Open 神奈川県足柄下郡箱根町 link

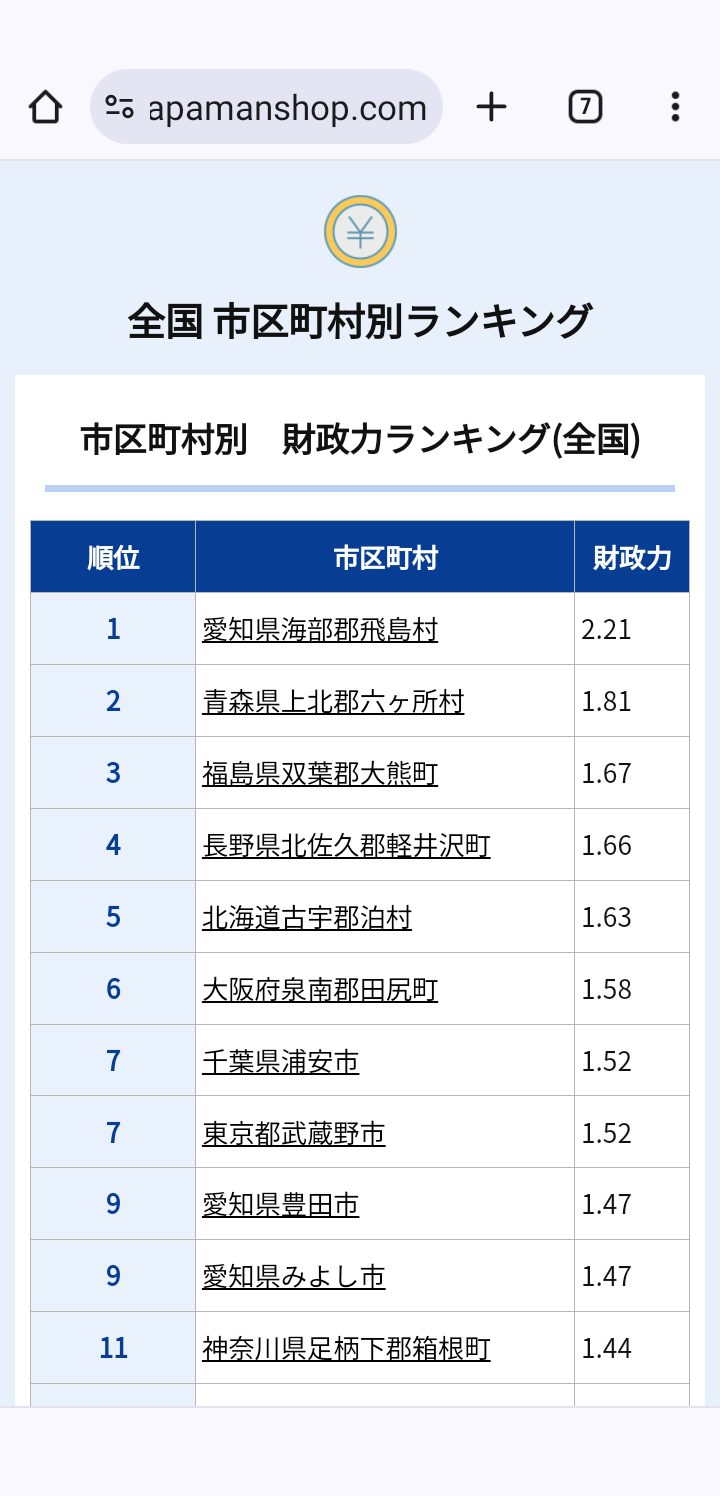coord(346,1349)
